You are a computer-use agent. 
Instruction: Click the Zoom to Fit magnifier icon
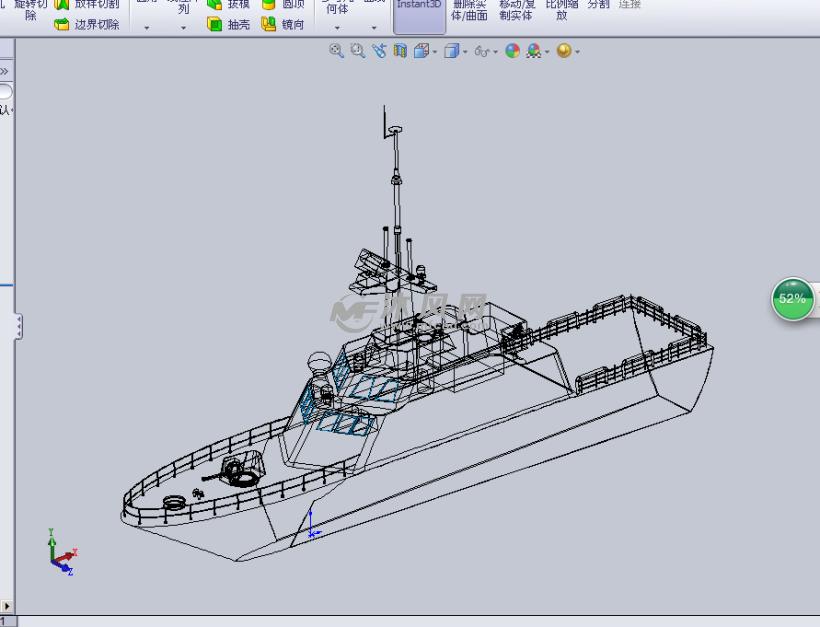click(x=337, y=51)
